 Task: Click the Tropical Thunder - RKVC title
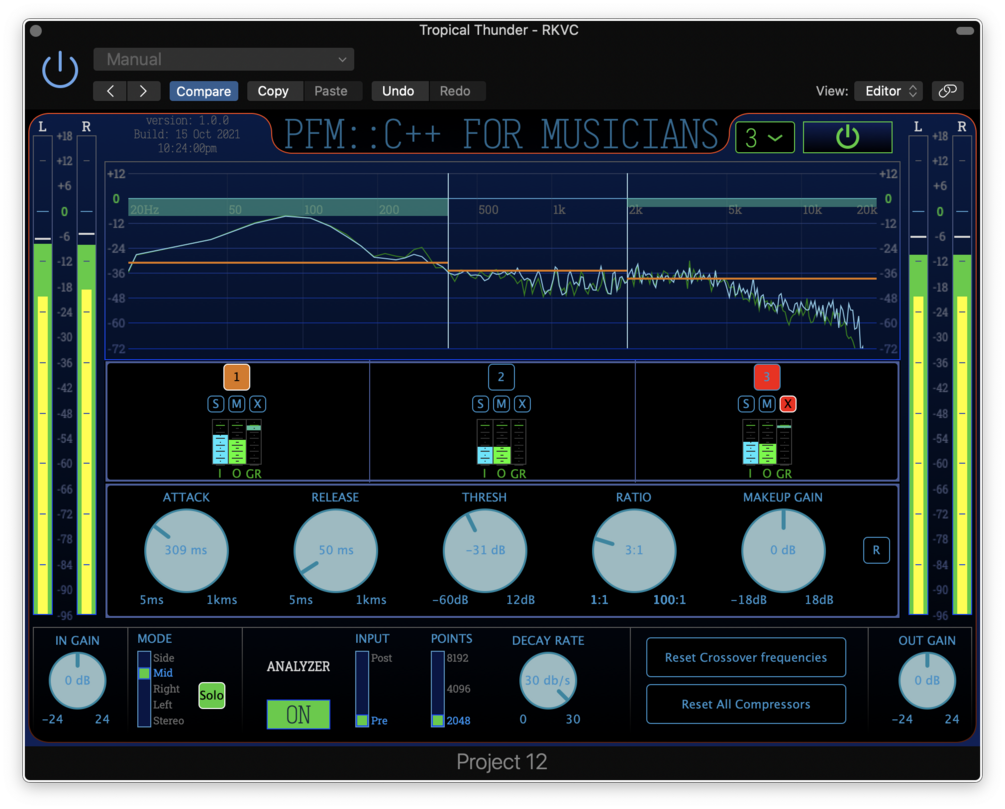pyautogui.click(x=499, y=29)
